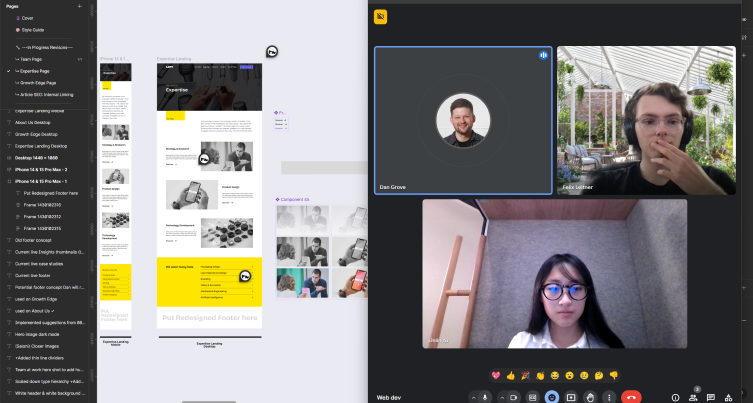The image size is (753, 403).
Task: Select the Pages panel header
Action: [x=12, y=6]
